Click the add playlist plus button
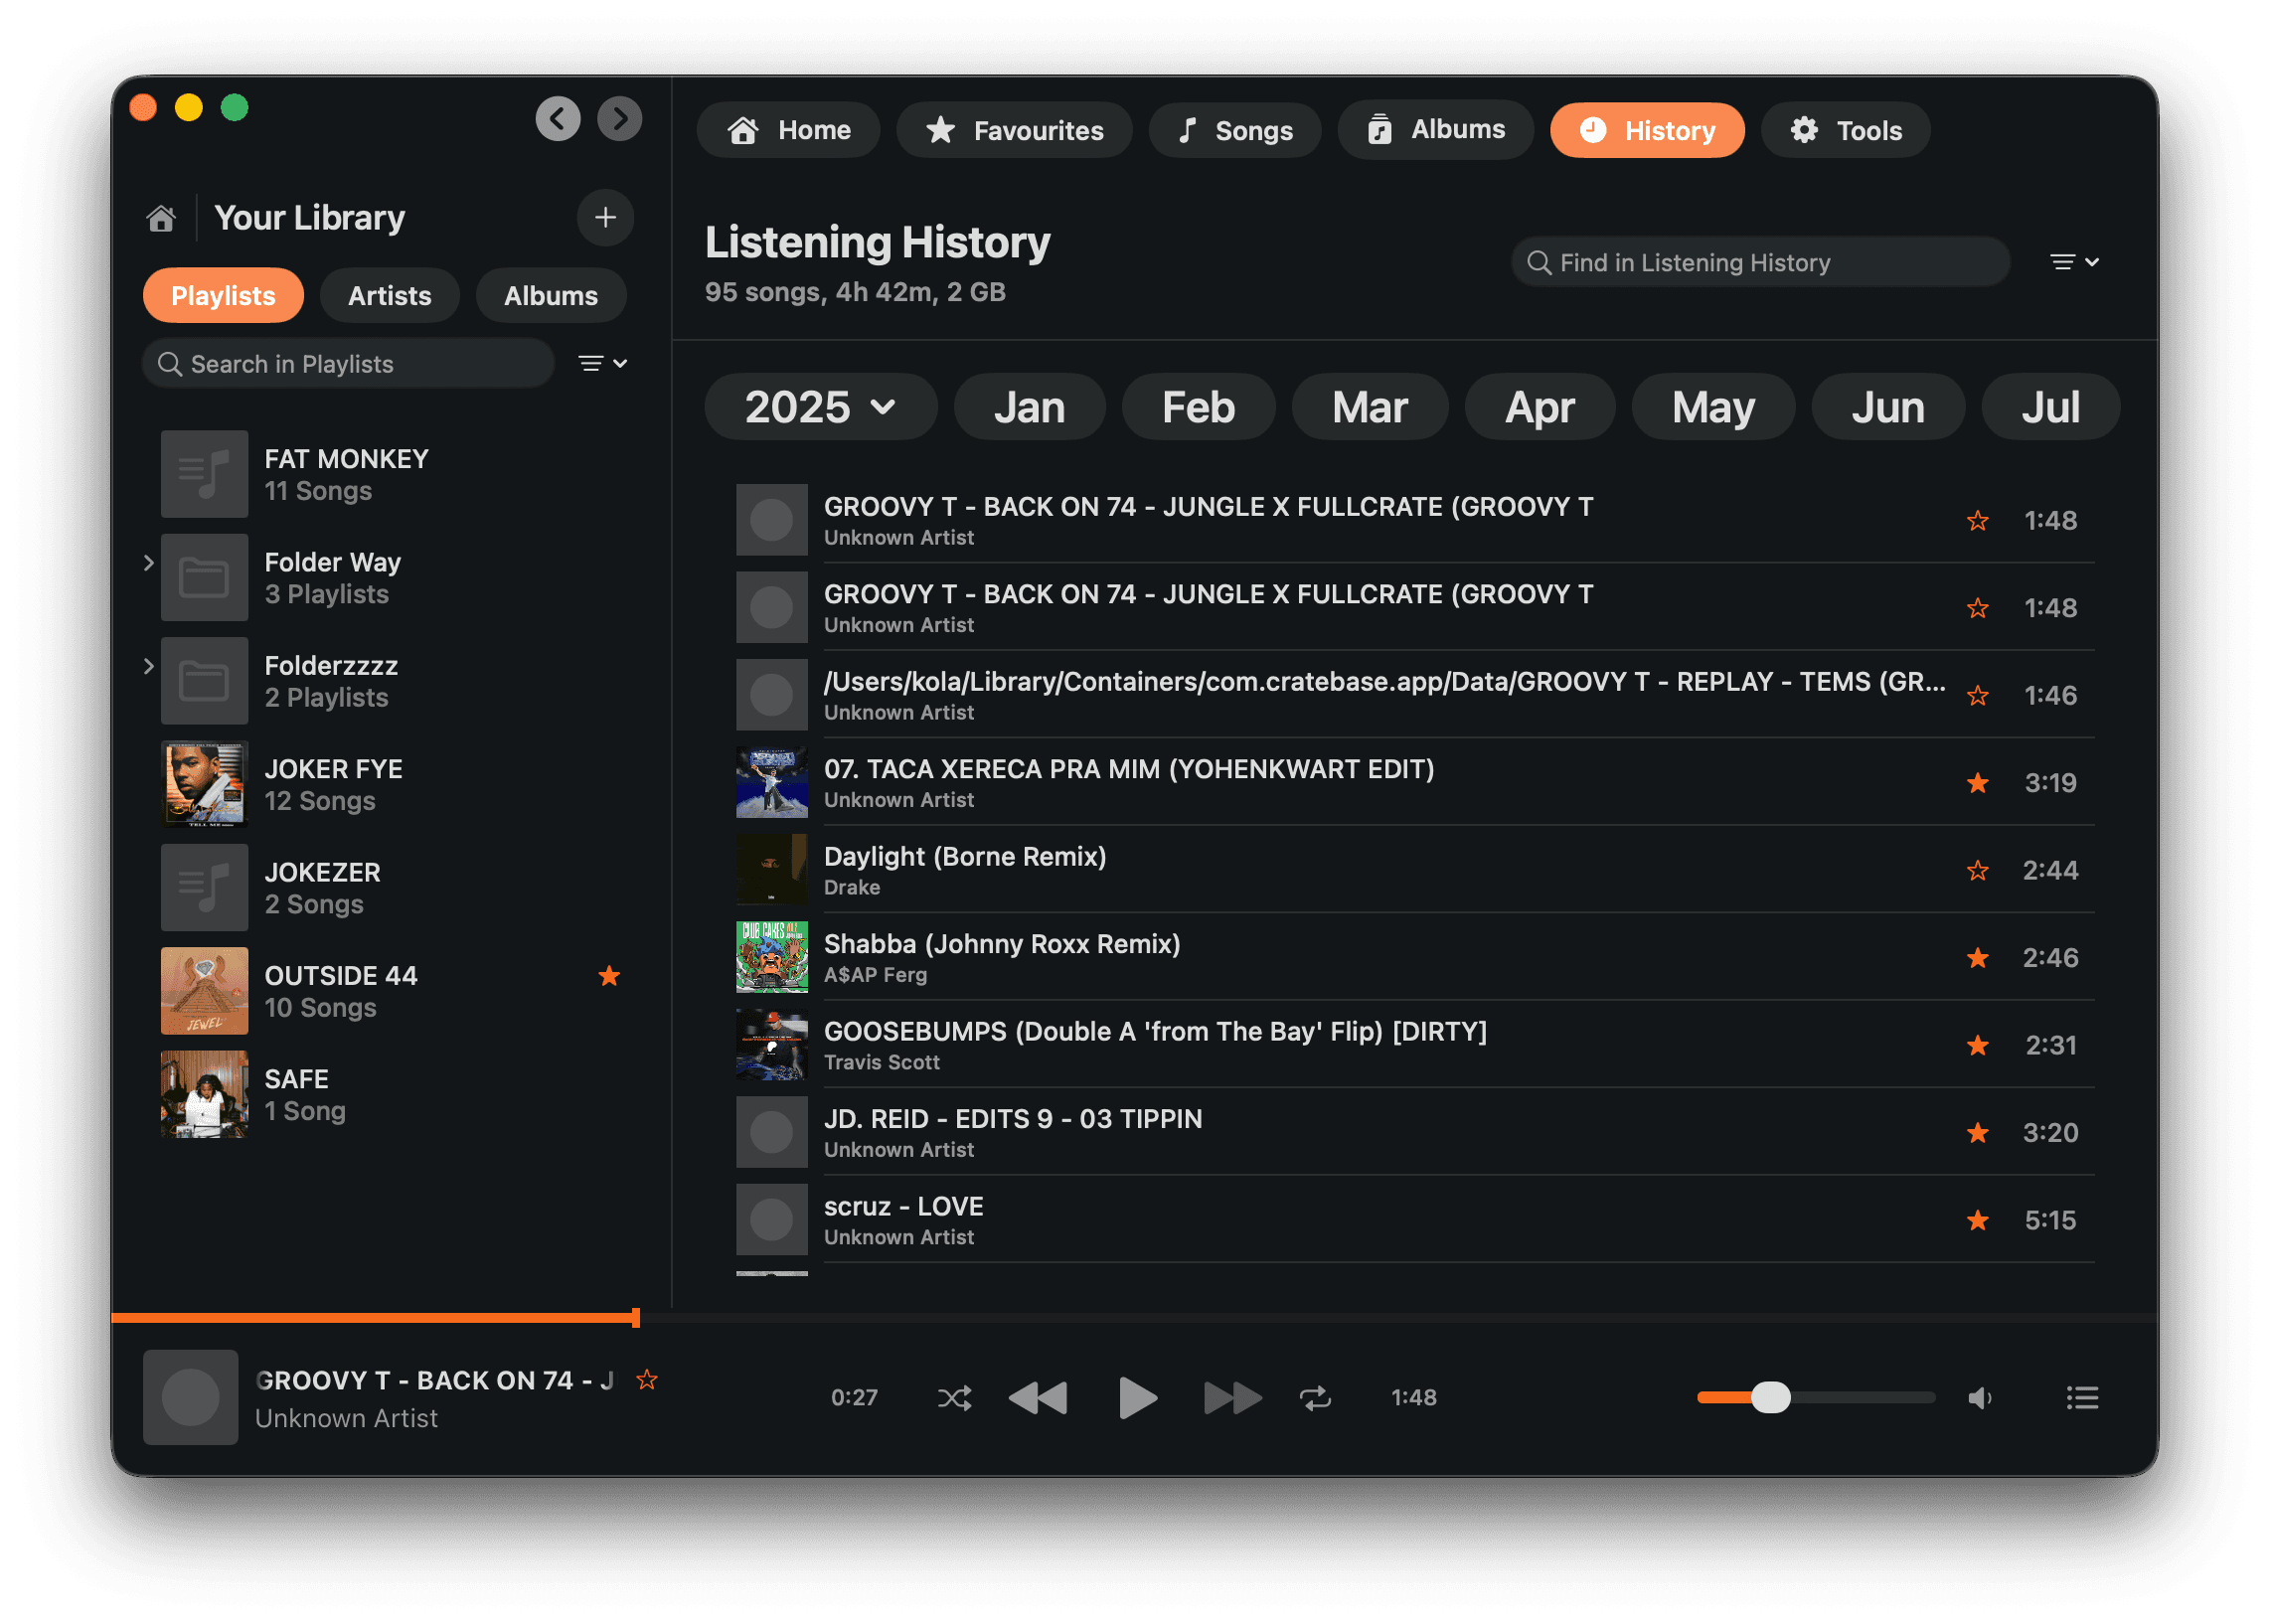Viewport: 2270px width, 1624px height. click(x=605, y=218)
